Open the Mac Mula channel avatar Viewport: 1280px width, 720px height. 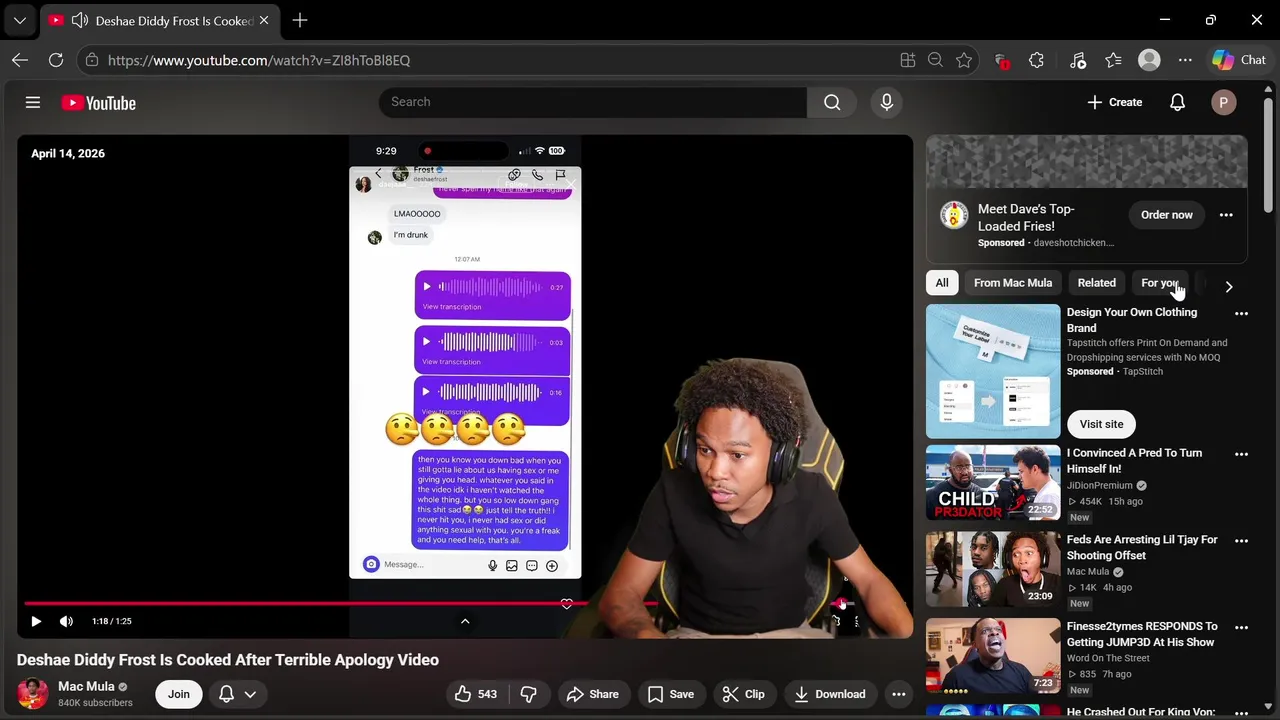coord(33,693)
